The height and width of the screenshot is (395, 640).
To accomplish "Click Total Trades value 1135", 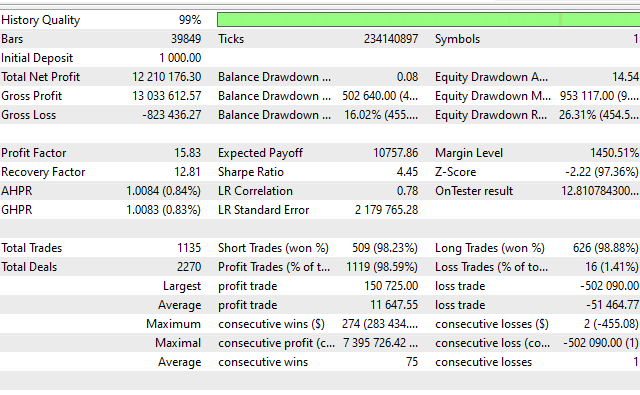I will point(189,248).
